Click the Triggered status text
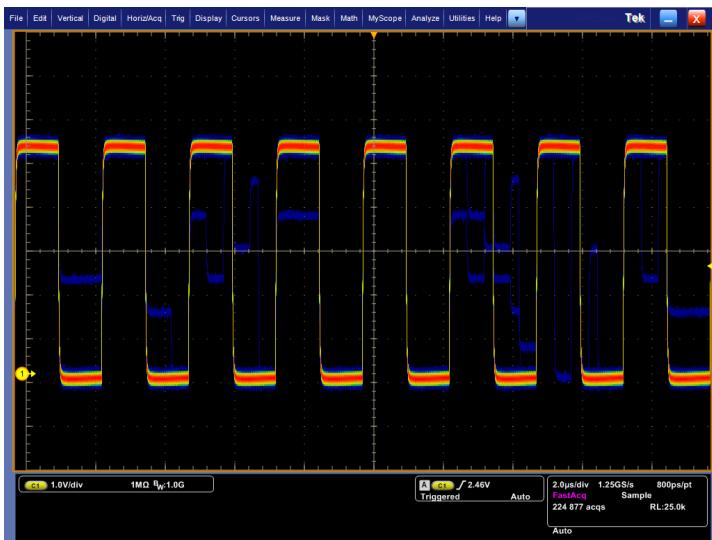 click(440, 496)
